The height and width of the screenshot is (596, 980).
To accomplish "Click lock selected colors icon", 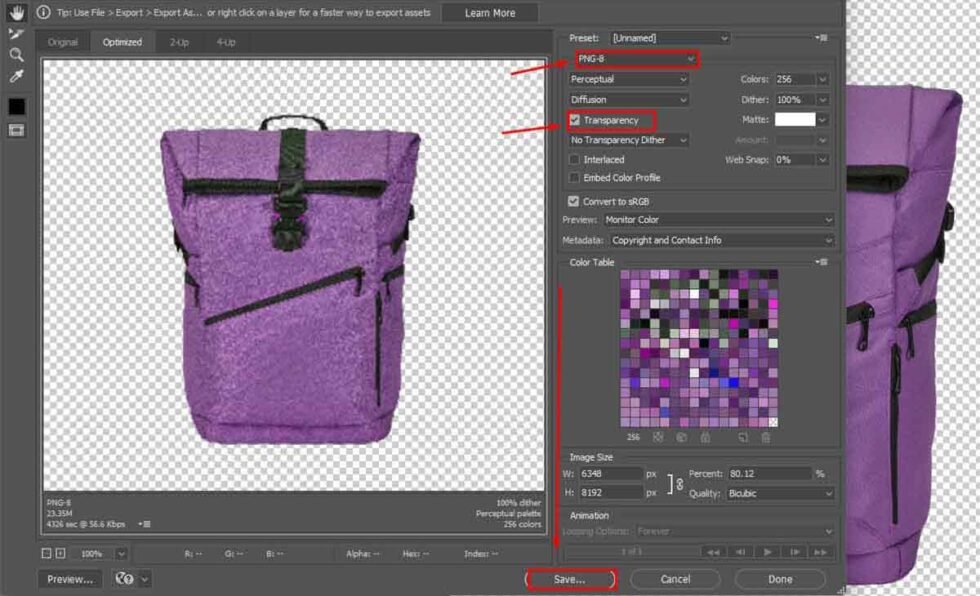I will pos(705,437).
